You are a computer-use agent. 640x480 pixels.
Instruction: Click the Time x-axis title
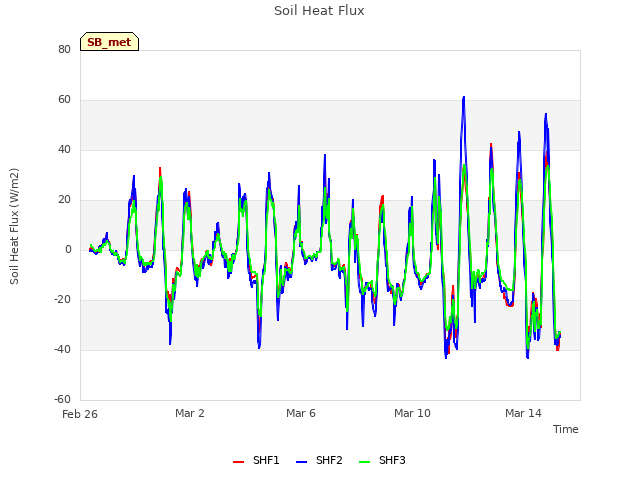[x=566, y=429]
